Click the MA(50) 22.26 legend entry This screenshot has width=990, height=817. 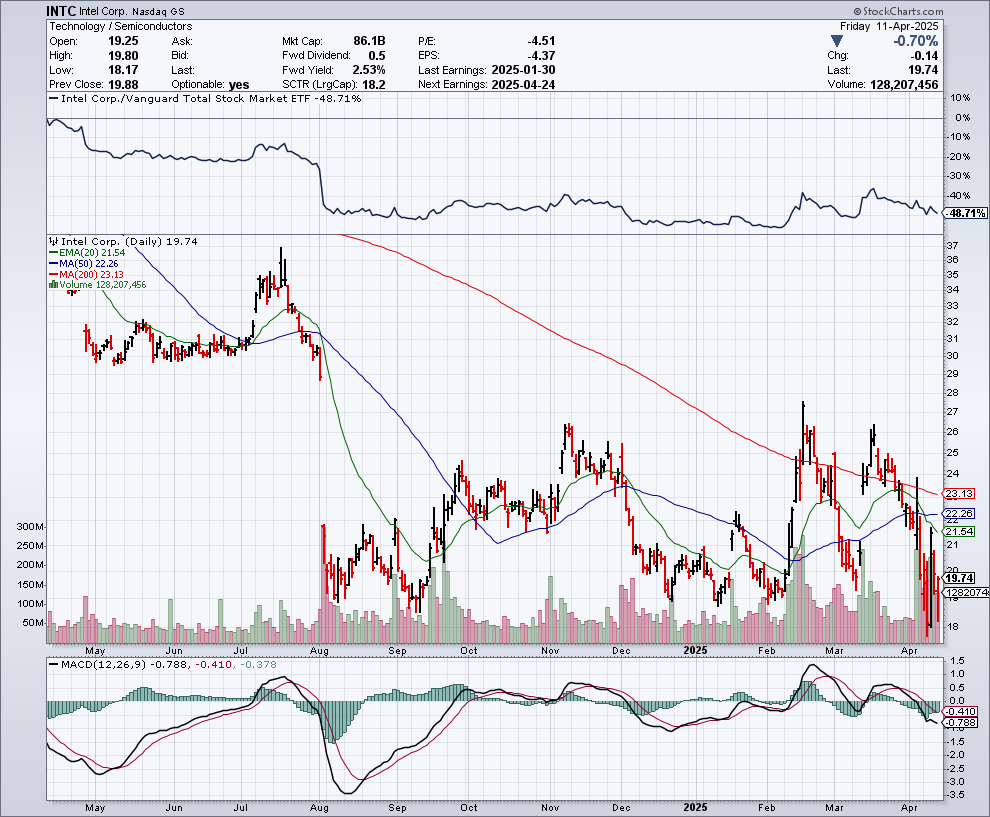[84, 263]
